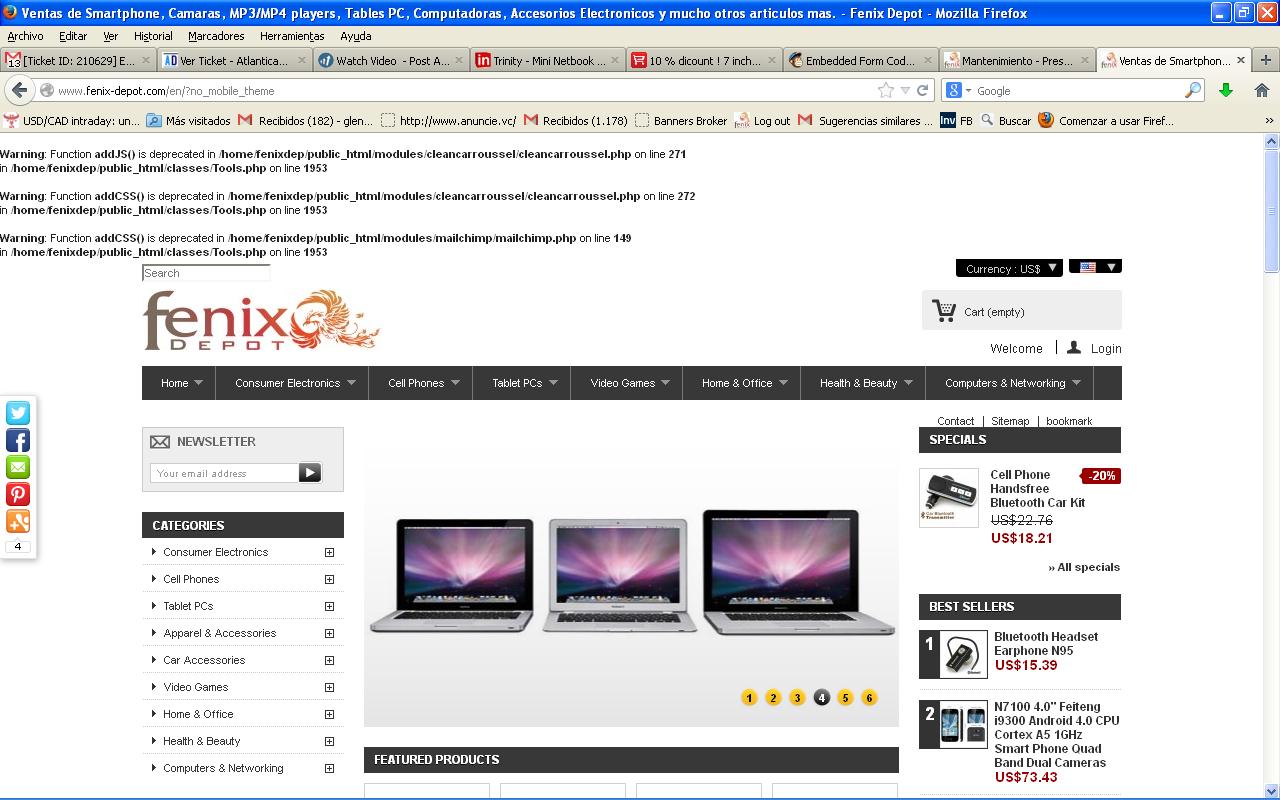
Task: Reload the page using the refresh icon
Action: (x=923, y=90)
